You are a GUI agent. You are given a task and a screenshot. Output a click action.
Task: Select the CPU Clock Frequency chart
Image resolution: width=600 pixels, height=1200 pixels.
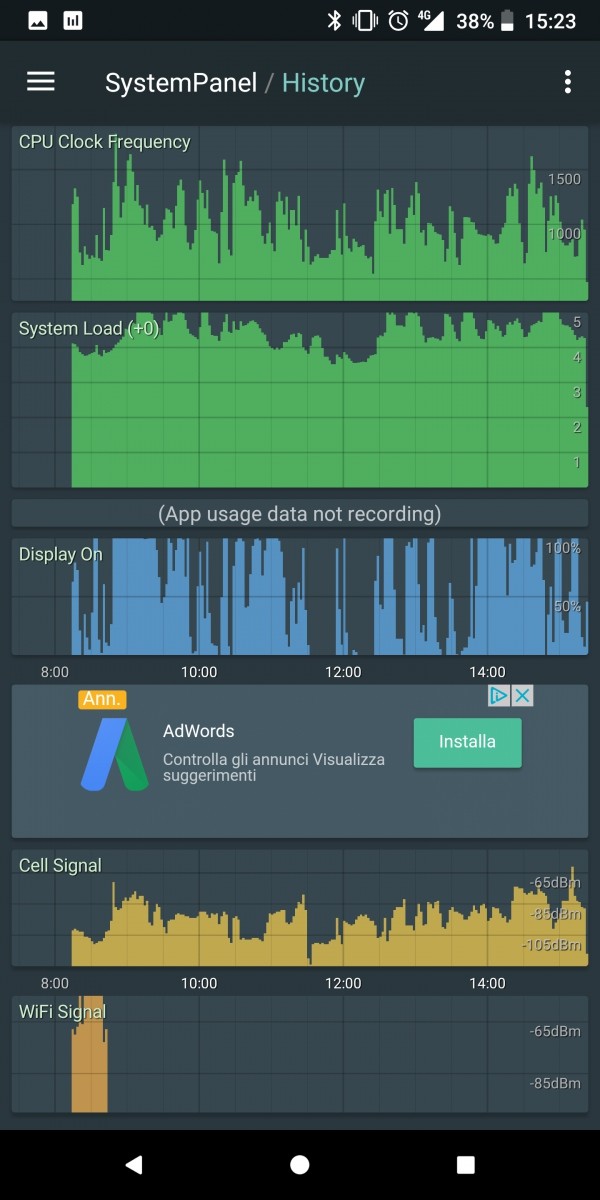(300, 213)
